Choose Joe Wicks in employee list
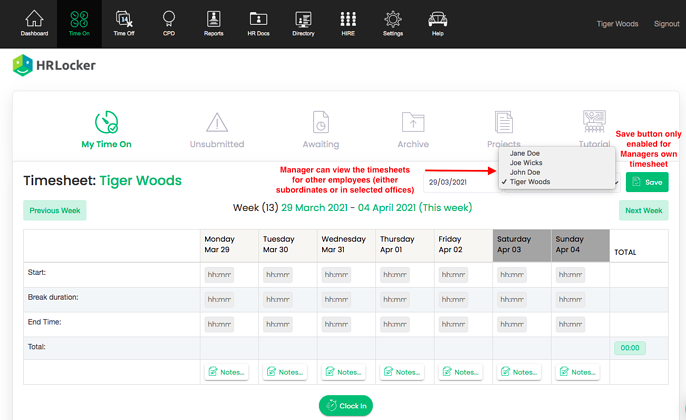 click(526, 163)
